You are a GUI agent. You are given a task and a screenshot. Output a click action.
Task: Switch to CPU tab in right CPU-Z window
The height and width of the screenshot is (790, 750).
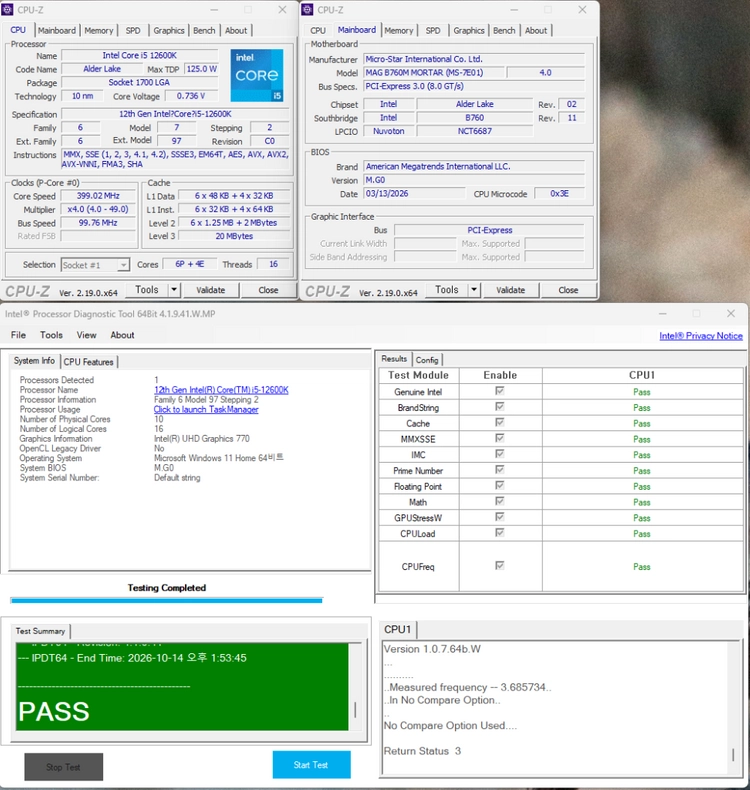click(x=318, y=31)
